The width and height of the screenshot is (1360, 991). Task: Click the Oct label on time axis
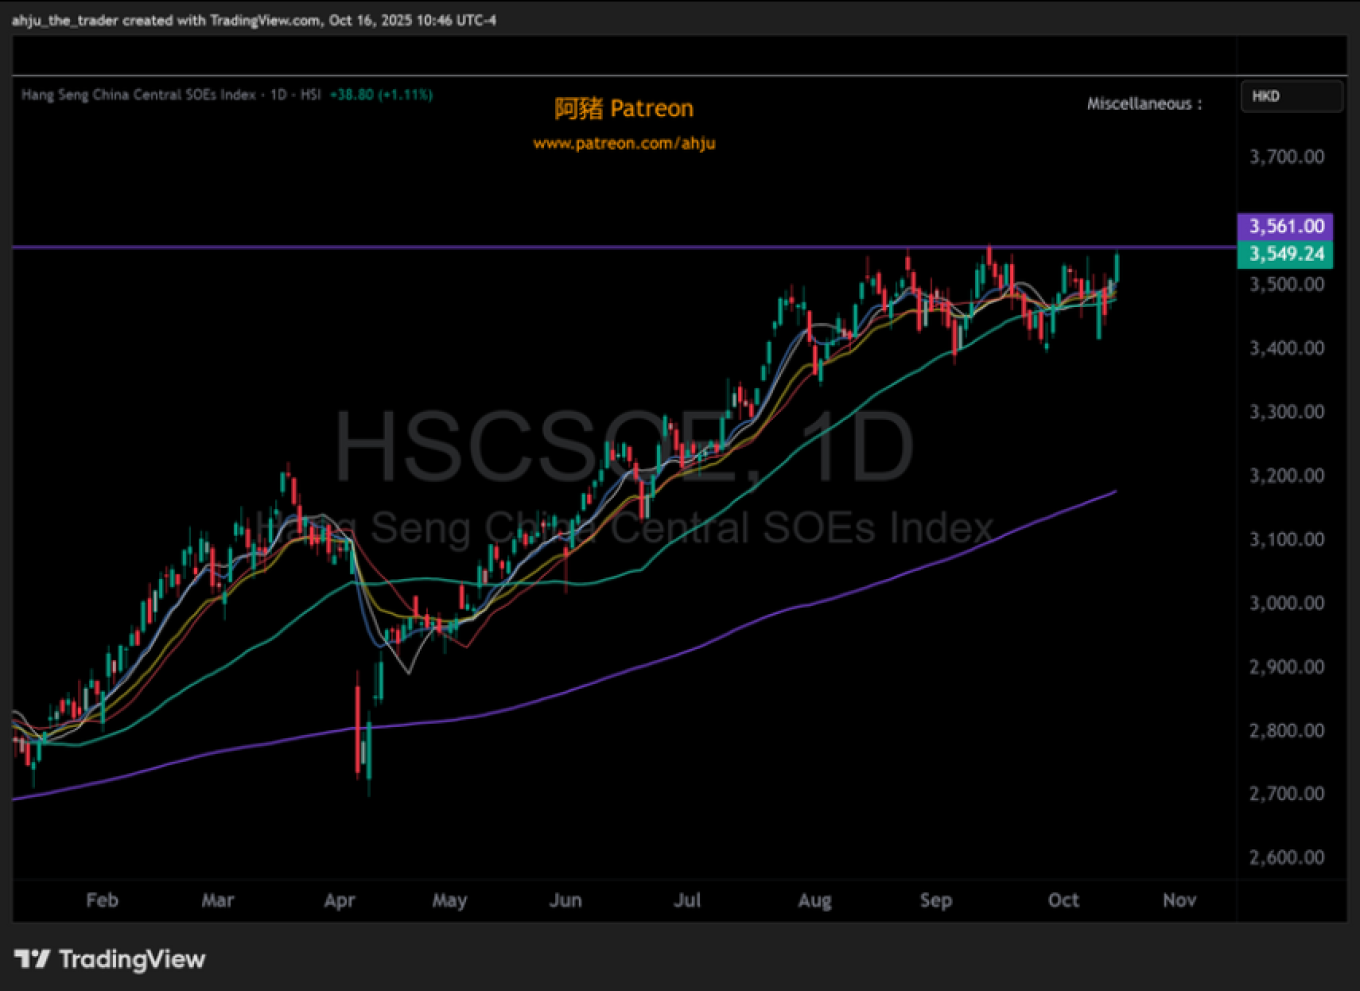coord(1063,900)
